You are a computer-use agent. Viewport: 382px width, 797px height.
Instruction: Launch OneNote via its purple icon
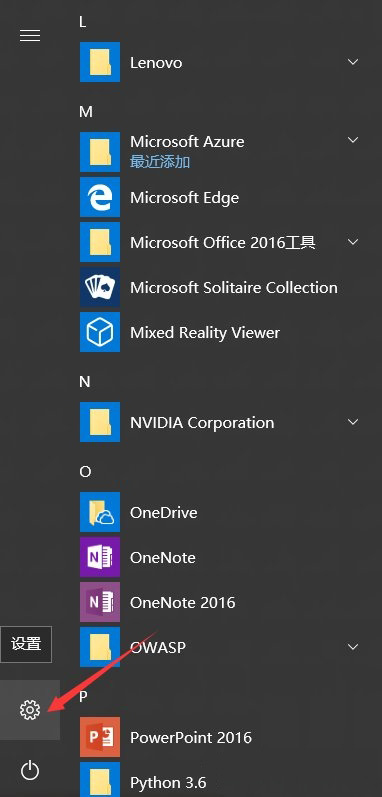click(x=100, y=557)
